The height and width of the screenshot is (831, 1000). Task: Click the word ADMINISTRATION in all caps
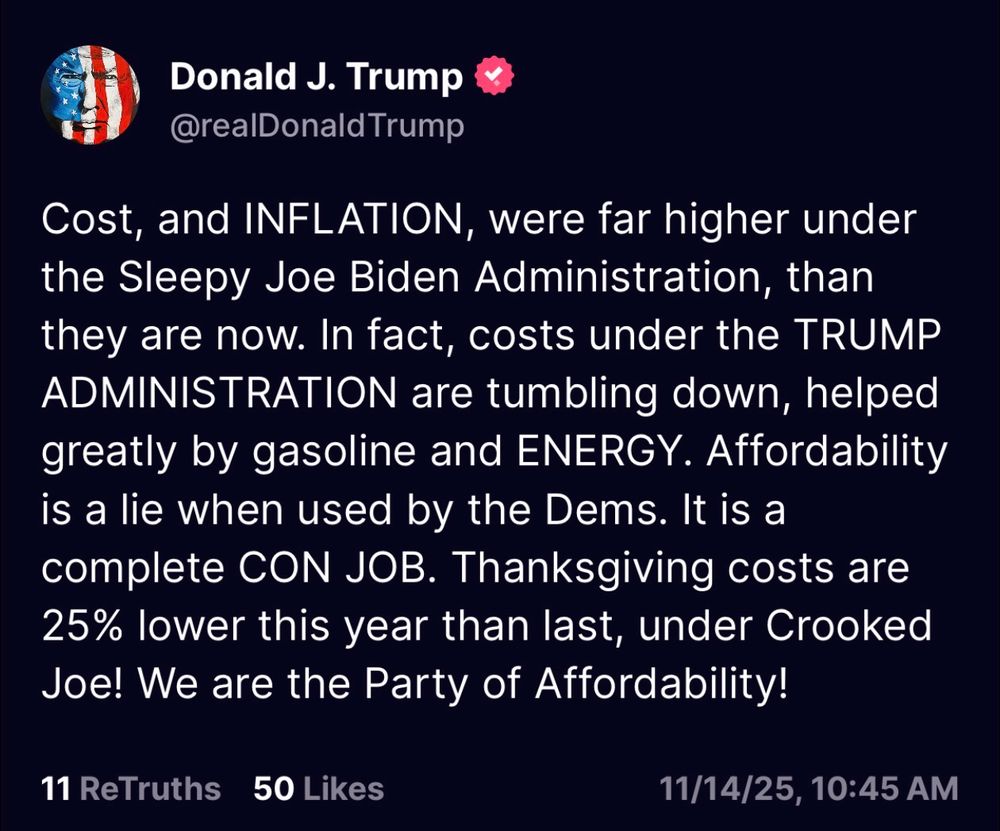tap(219, 393)
